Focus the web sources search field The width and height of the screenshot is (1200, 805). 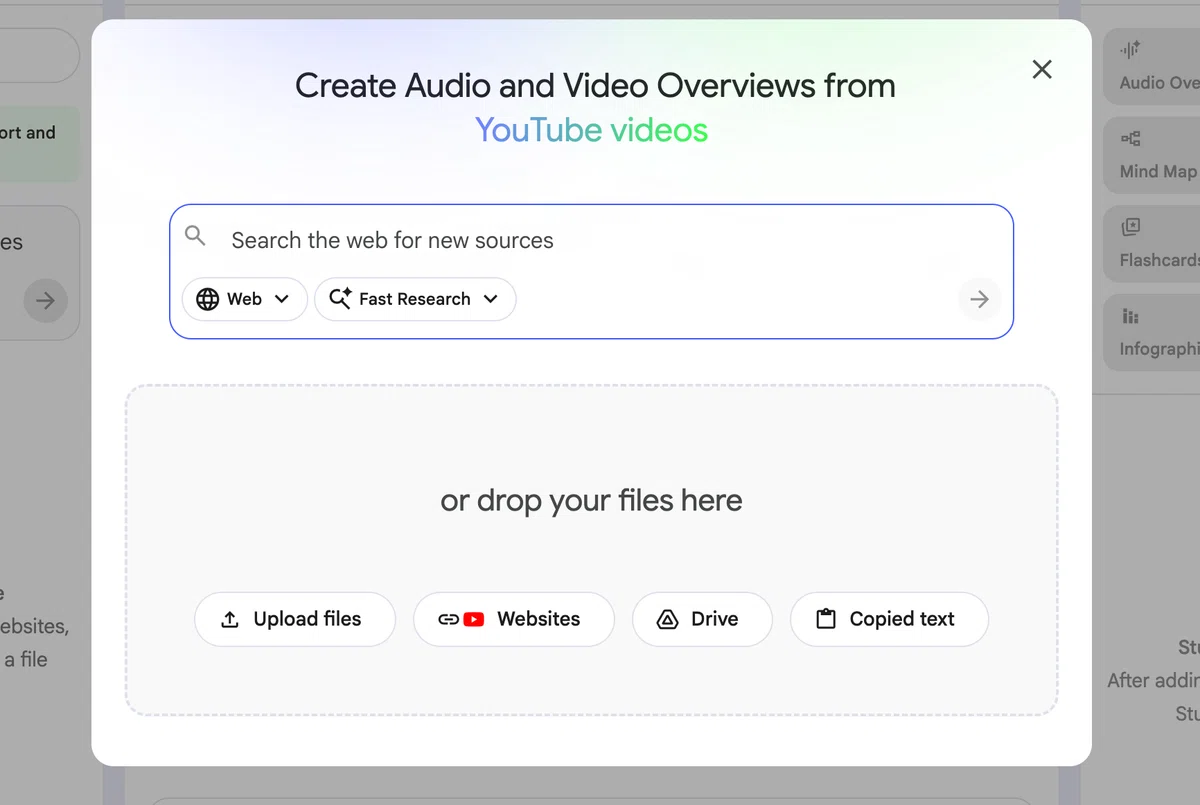(590, 240)
